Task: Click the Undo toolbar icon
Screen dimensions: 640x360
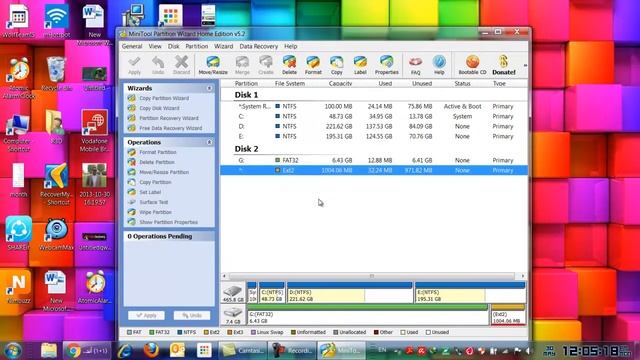Action: [x=158, y=65]
